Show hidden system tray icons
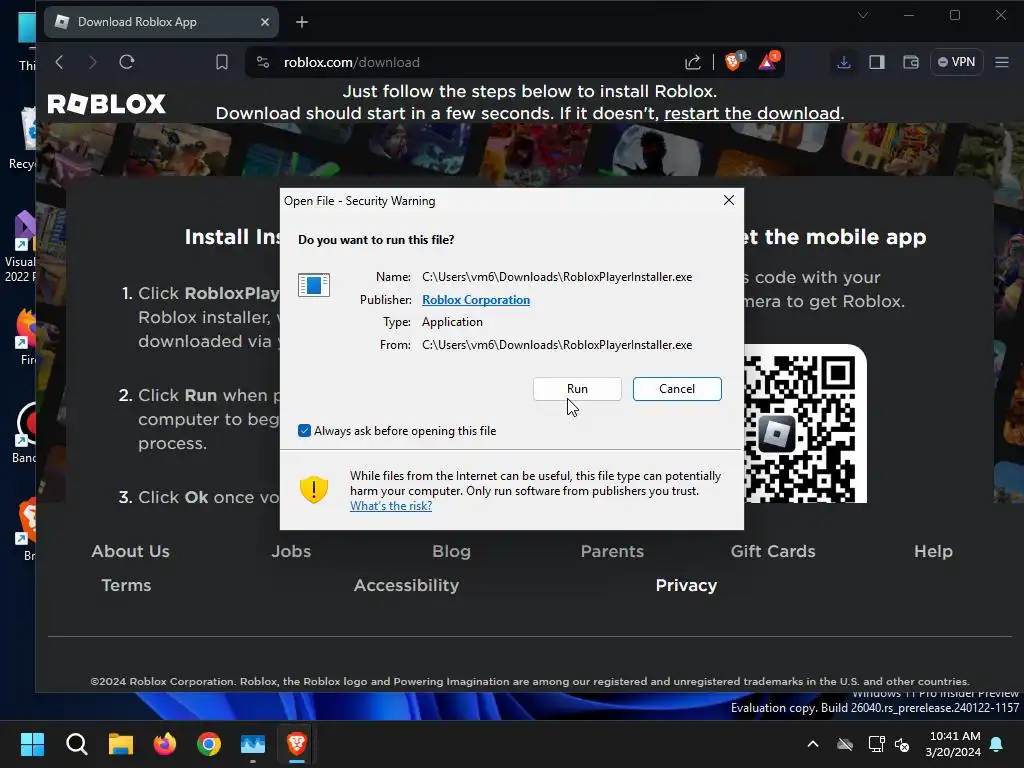 pyautogui.click(x=813, y=744)
